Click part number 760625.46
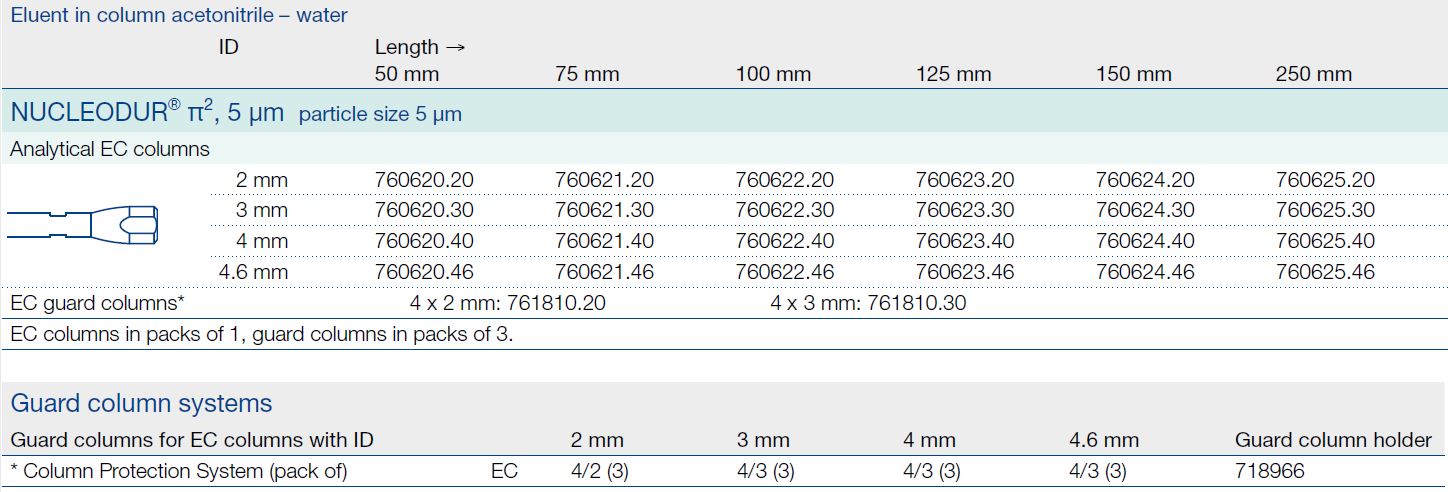The image size is (1448, 492). [1325, 272]
